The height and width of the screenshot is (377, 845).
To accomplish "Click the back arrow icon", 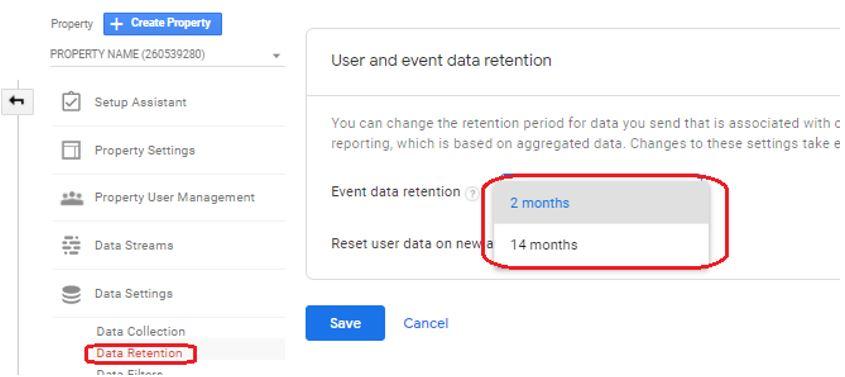I will pos(17,101).
